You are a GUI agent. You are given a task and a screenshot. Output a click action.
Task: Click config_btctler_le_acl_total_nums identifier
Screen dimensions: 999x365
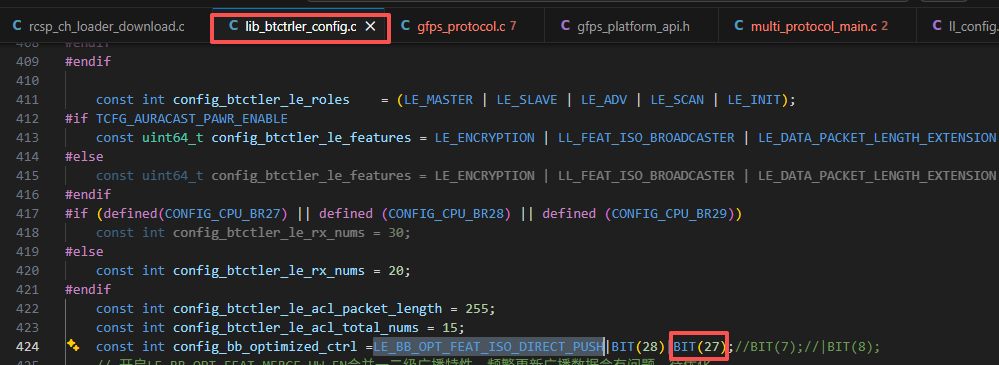tap(296, 328)
